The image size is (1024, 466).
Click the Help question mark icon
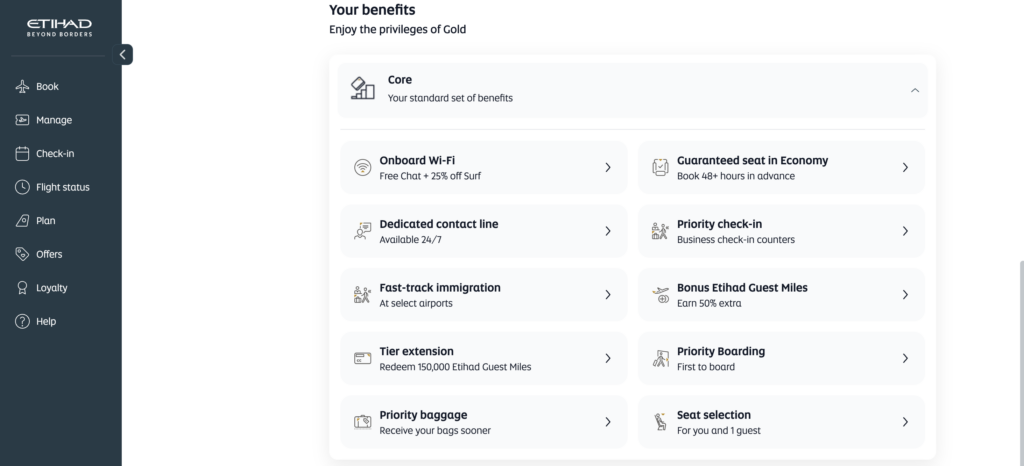[x=23, y=322]
